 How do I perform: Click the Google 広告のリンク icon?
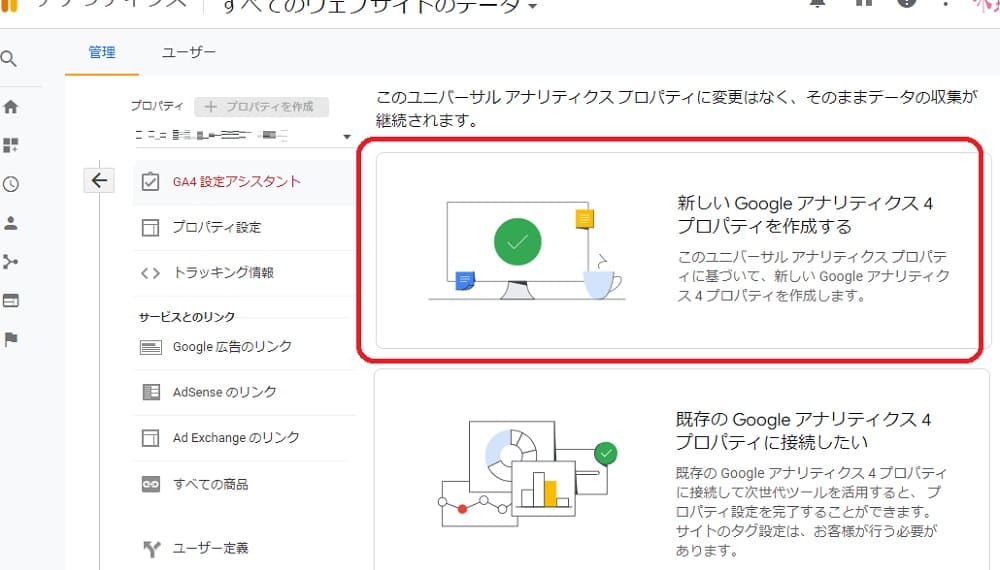pos(151,347)
